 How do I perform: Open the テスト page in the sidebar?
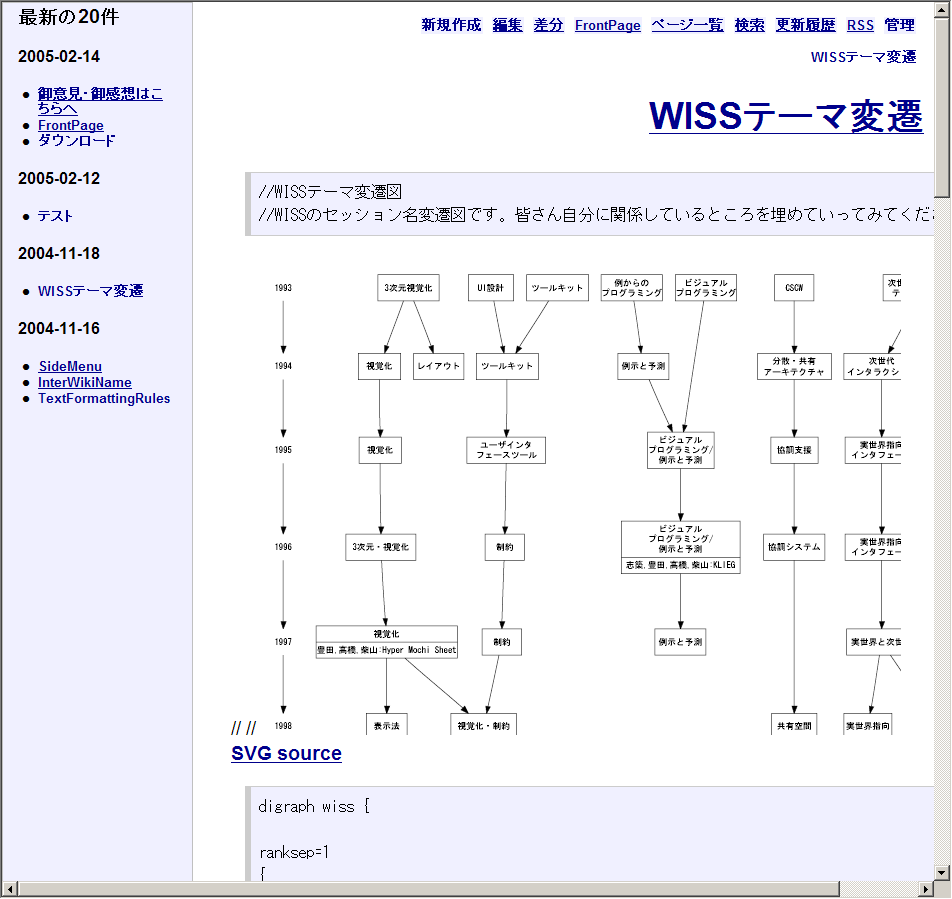click(55, 216)
